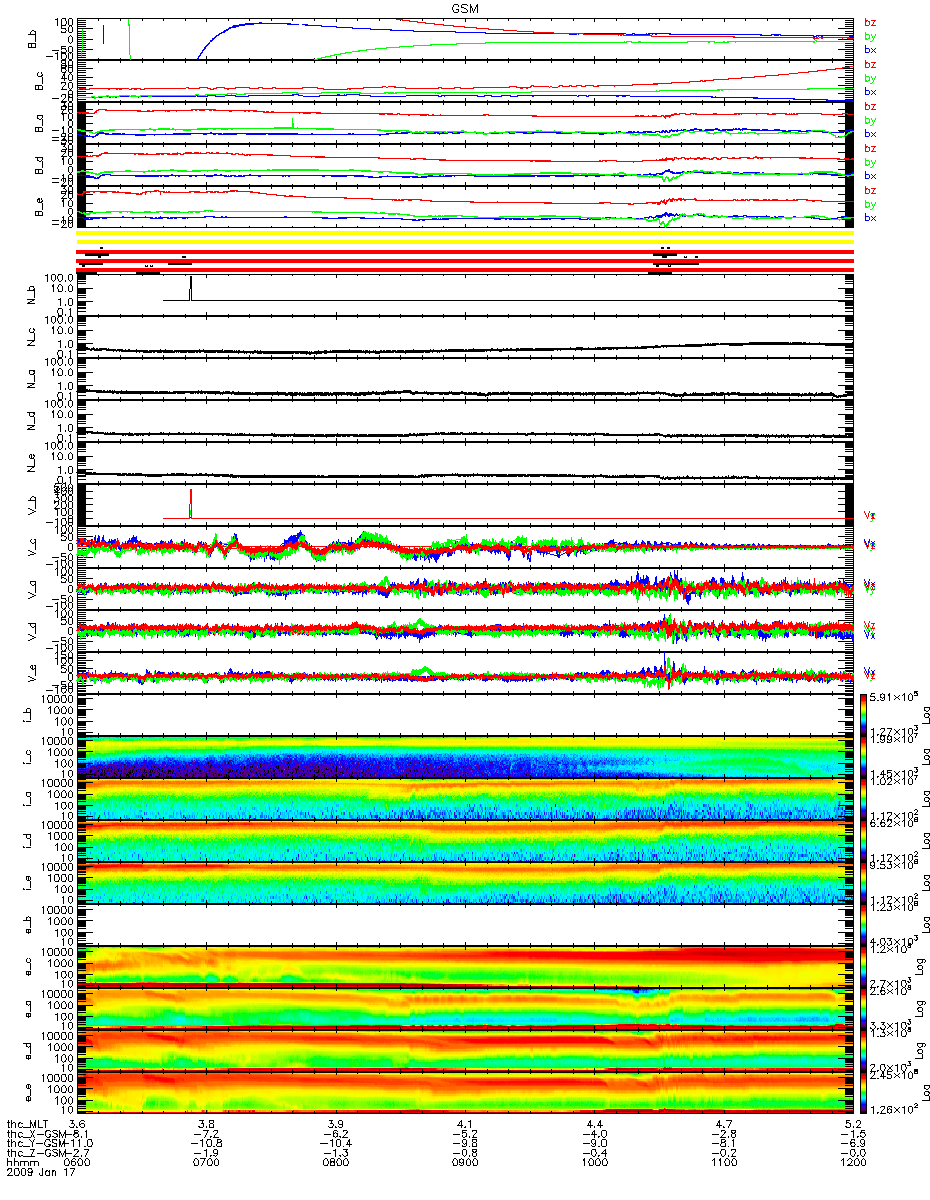The height and width of the screenshot is (1200, 930).
Task: Click the black spike in the N_b panel
Action: click(x=191, y=288)
